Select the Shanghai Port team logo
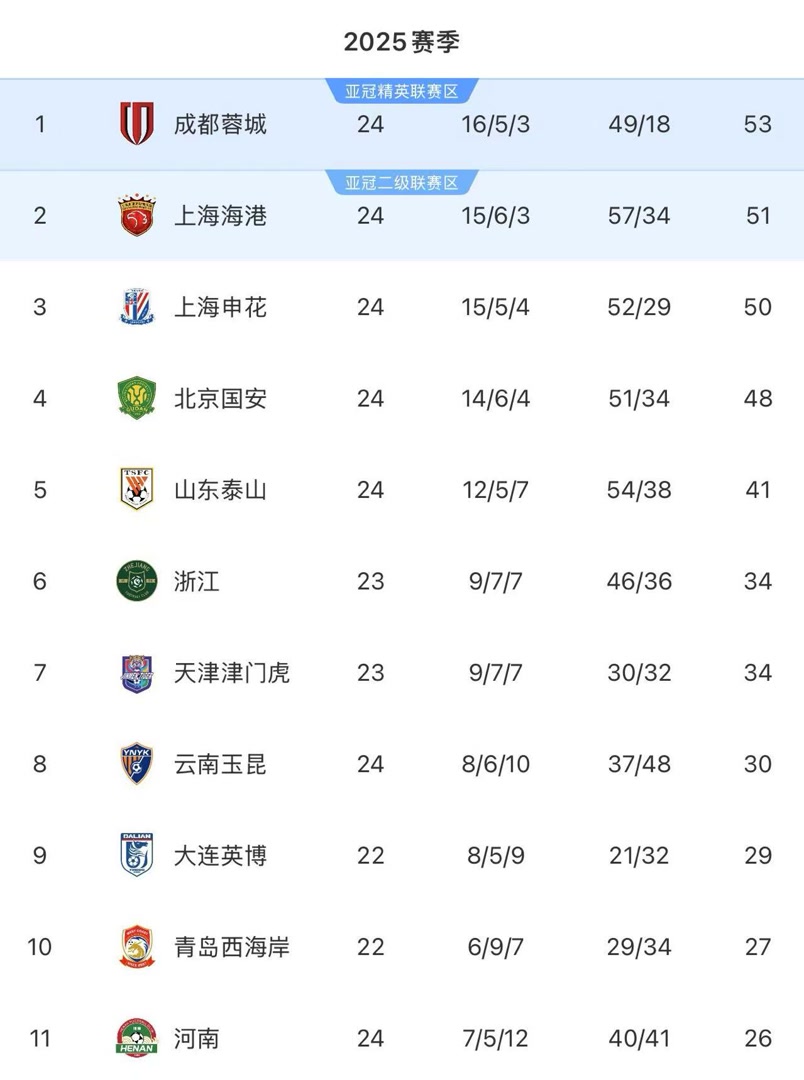This screenshot has height=1080, width=804. [135, 215]
